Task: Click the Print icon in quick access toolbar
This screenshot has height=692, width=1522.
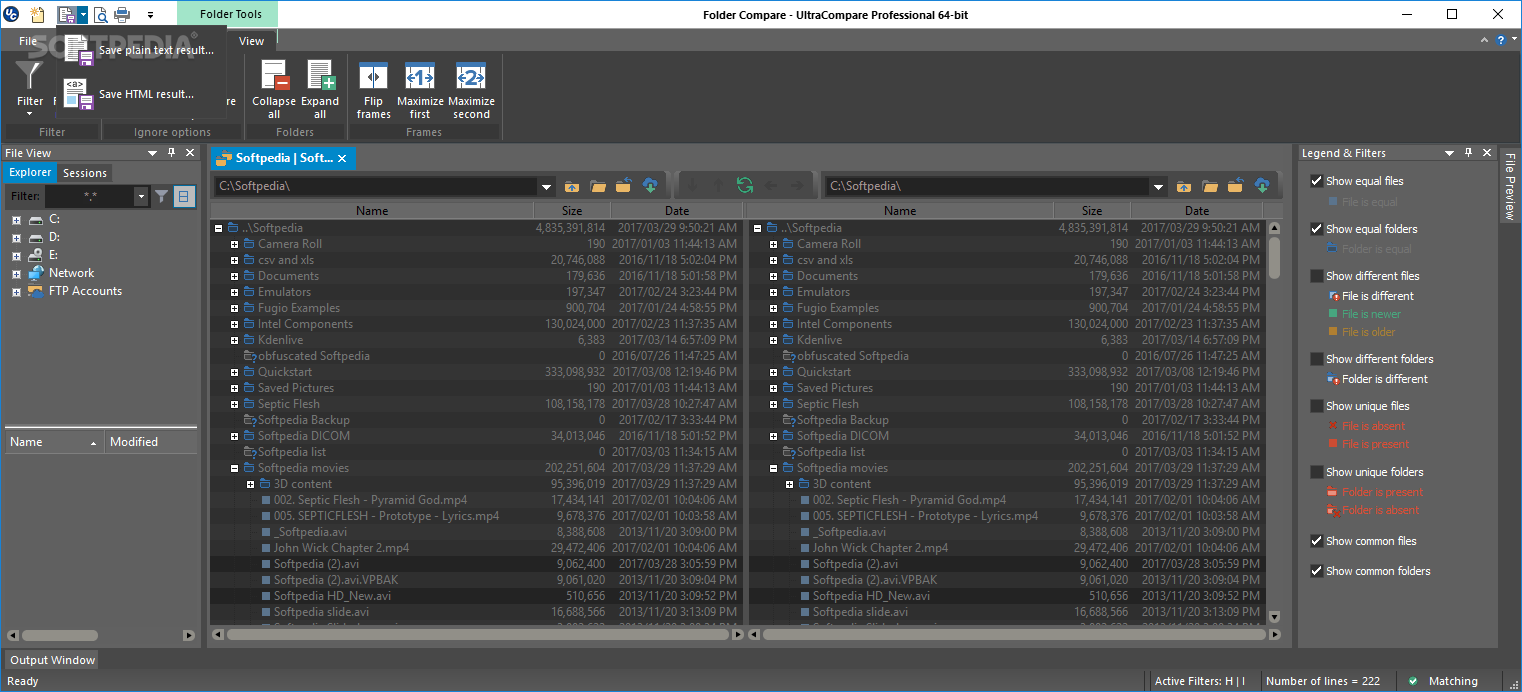Action: (122, 14)
